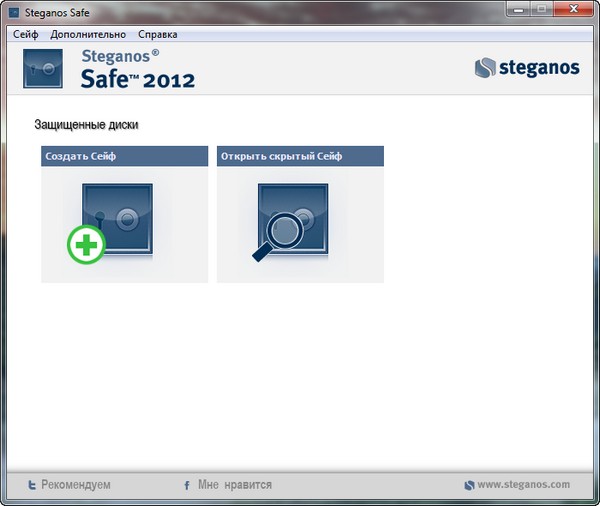Click the Steganos Safe 2012 title text
Viewport: 600px width, 506px height.
[x=138, y=70]
